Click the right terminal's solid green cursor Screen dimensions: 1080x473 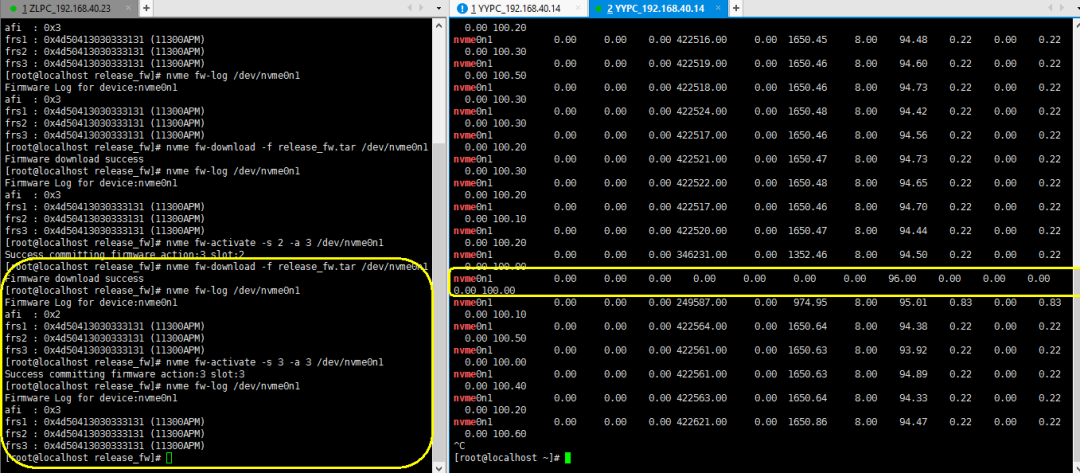pos(568,458)
